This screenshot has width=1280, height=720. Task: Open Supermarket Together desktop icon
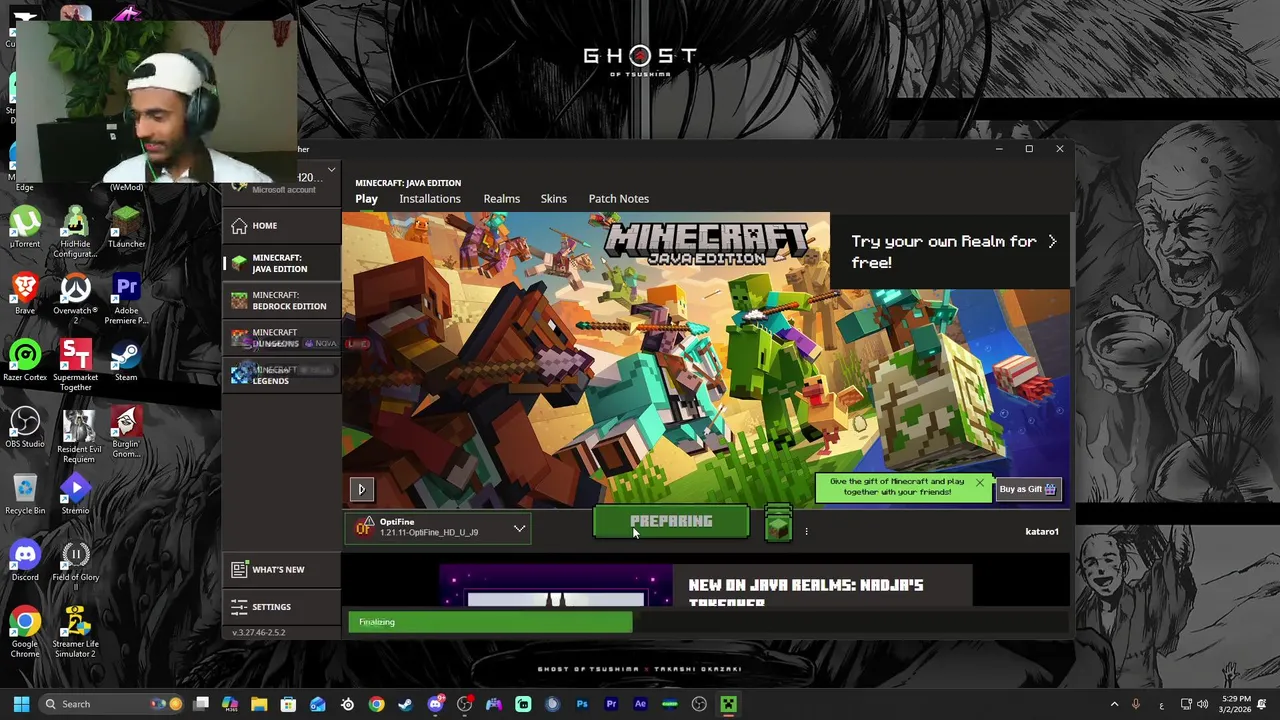(x=75, y=367)
